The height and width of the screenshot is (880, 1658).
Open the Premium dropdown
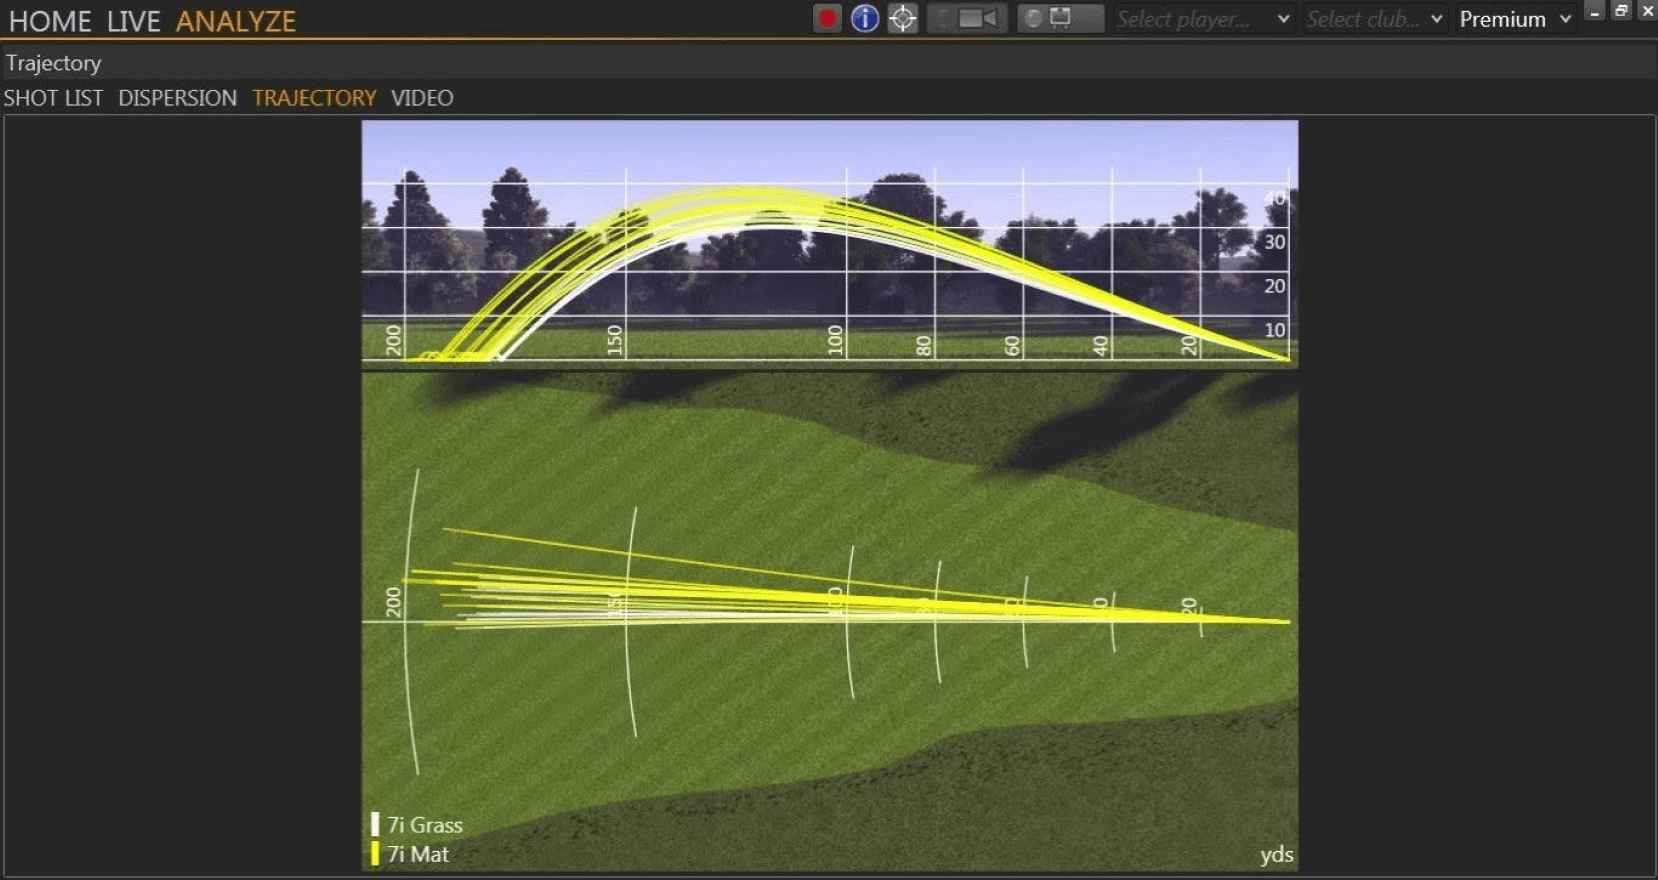[x=1515, y=19]
